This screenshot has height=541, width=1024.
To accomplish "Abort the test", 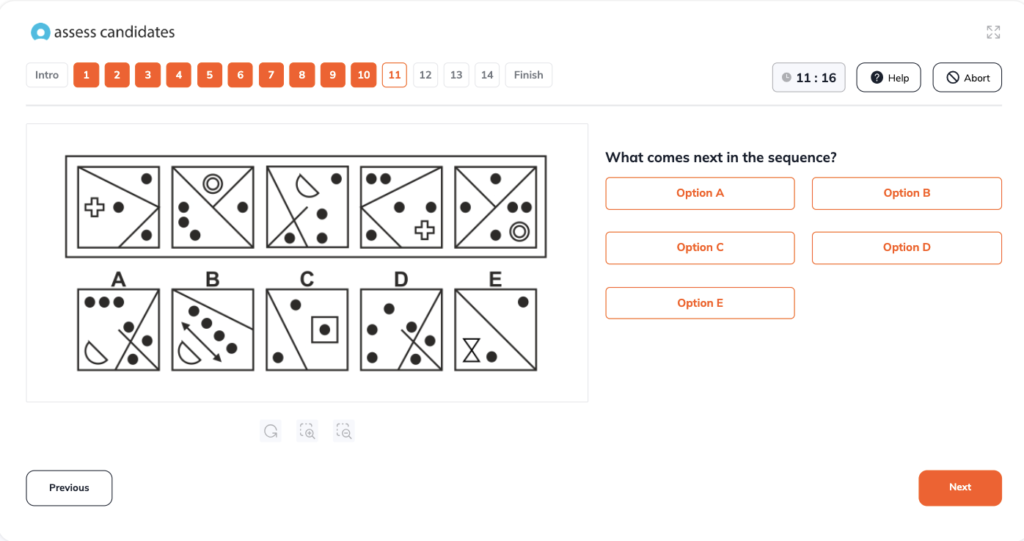I will [967, 78].
